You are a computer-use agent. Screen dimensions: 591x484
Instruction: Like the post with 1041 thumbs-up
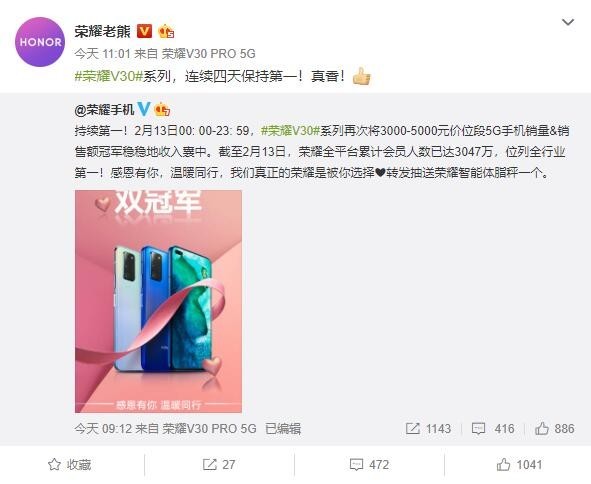point(519,464)
